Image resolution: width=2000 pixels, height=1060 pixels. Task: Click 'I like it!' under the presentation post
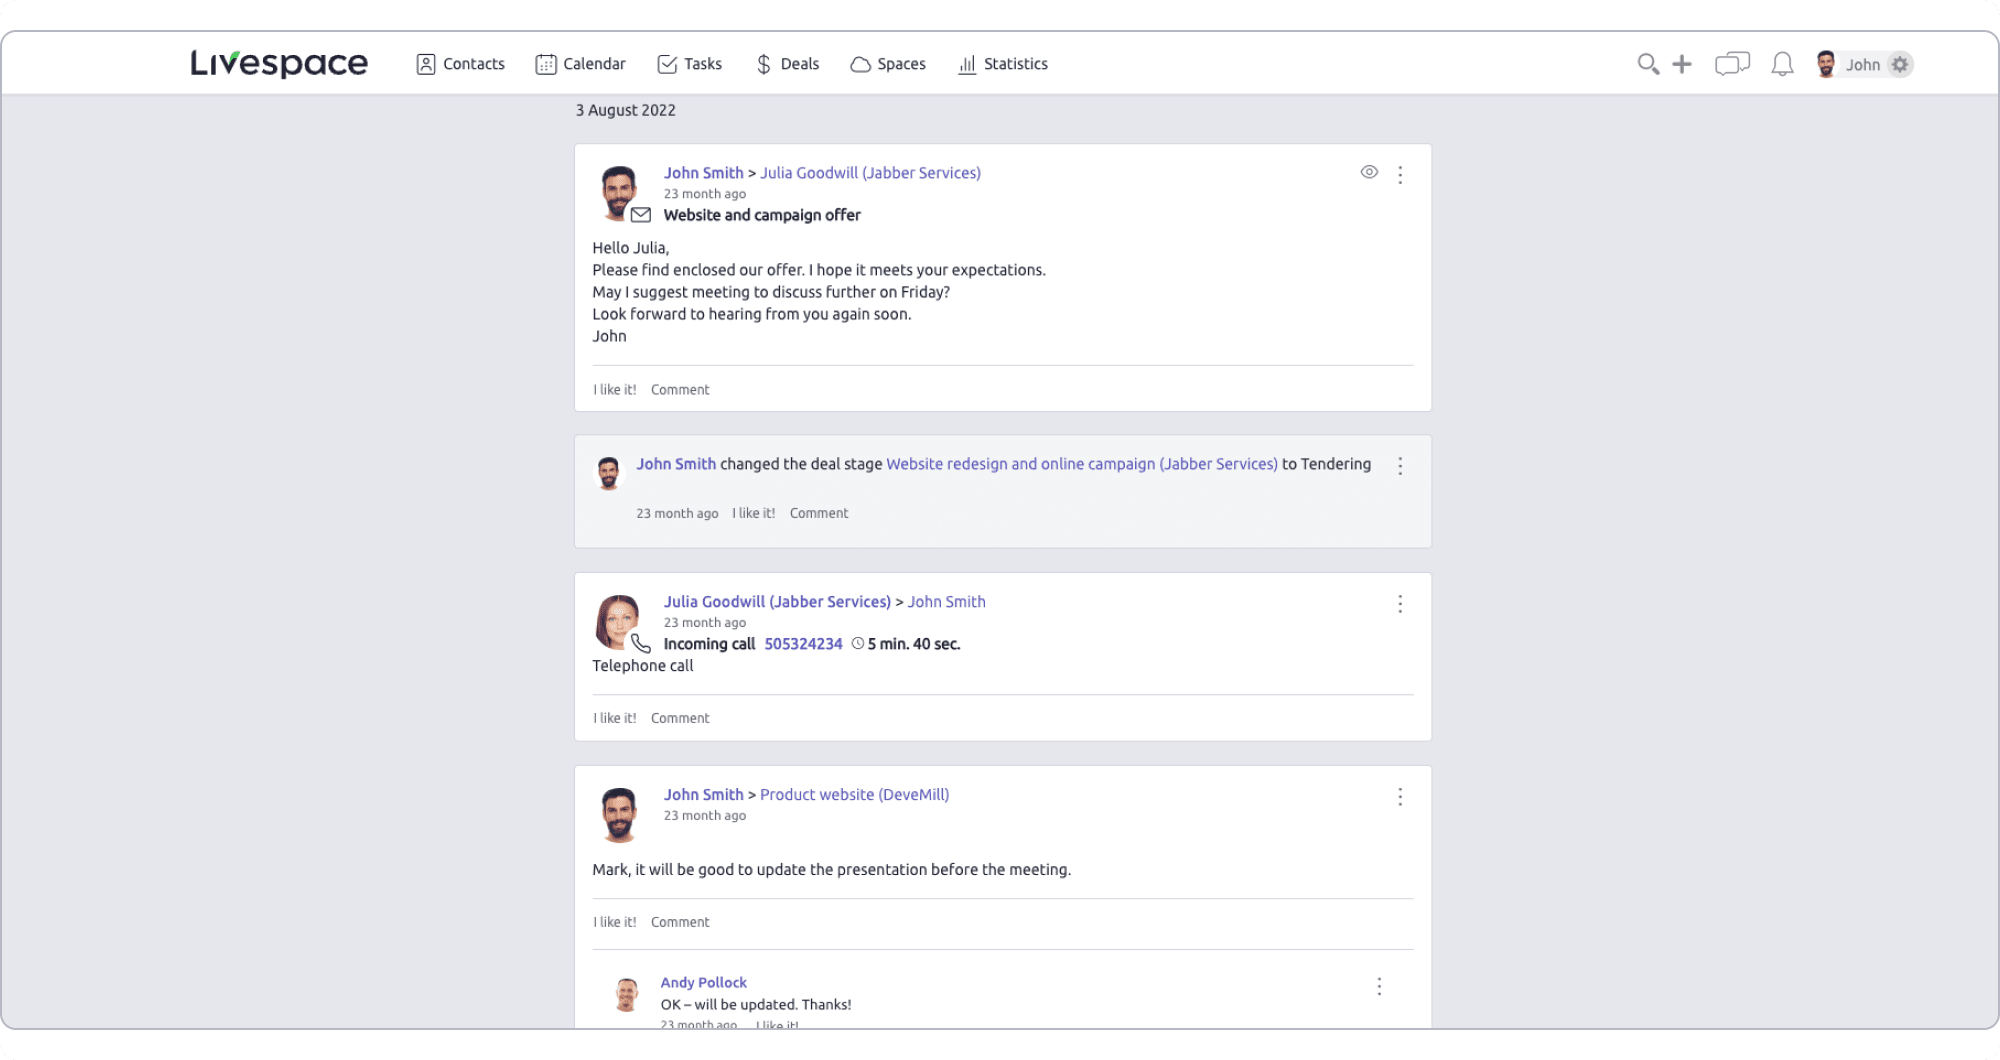coord(615,922)
